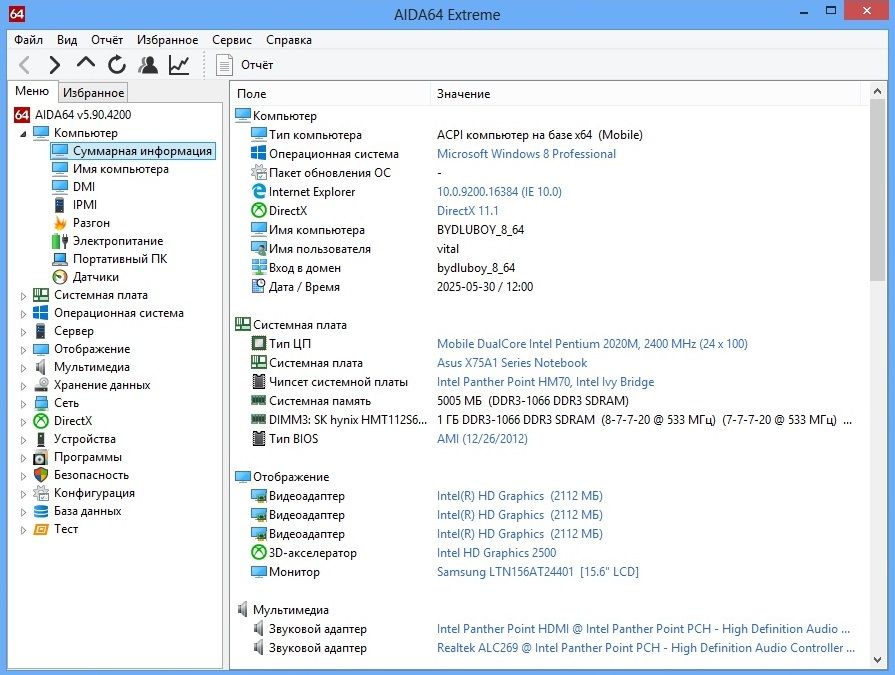The height and width of the screenshot is (675, 895).
Task: Click the Монитор row icon
Action: (259, 571)
